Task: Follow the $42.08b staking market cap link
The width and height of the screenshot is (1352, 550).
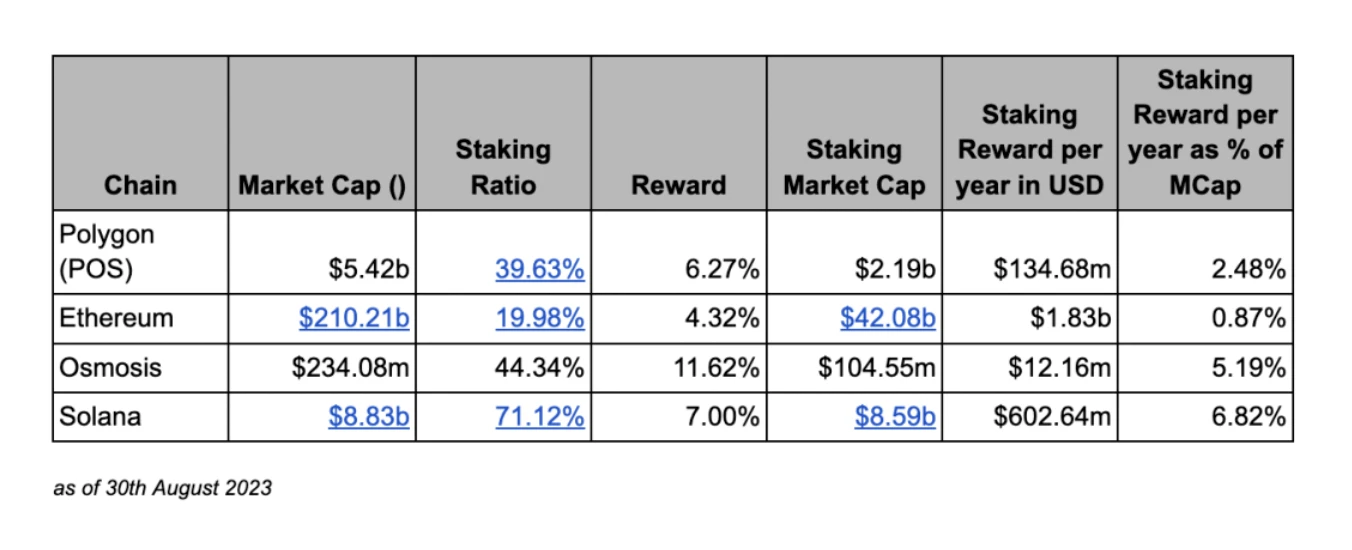Action: [890, 319]
